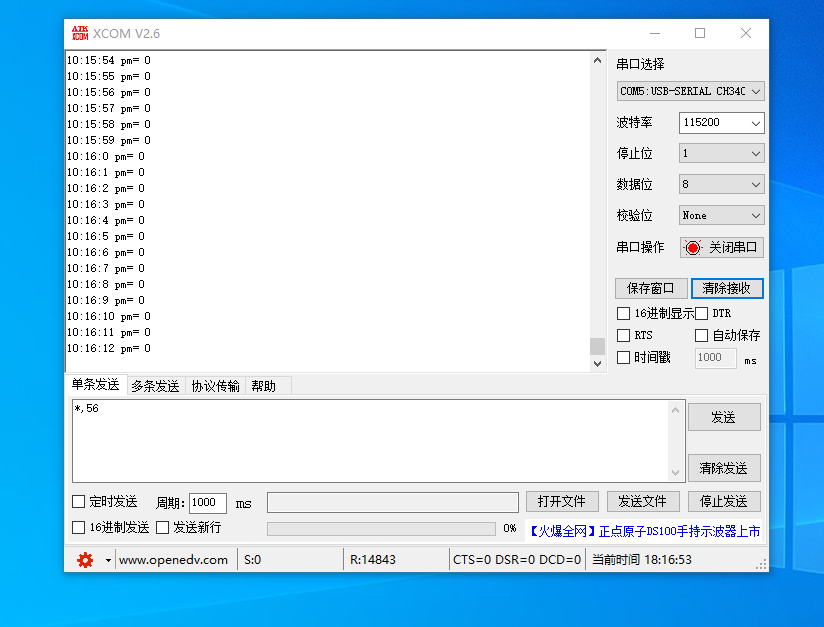824x627 pixels.
Task: Open the 正点原子DS100 advertisement link
Action: 643,531
